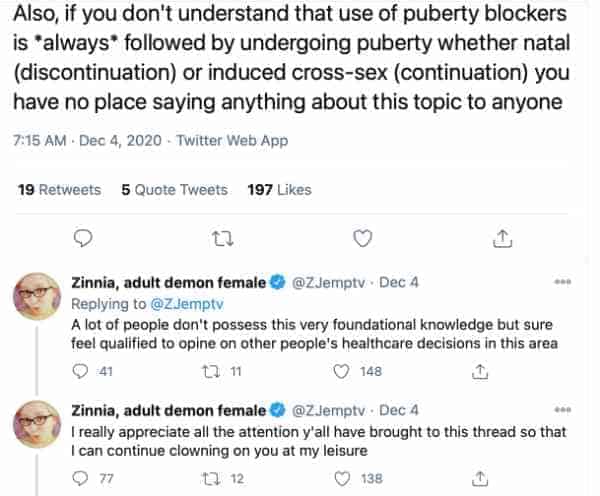This screenshot has width=600, height=496.
Task: Reply to the tweet with 41 replies
Action: click(80, 371)
